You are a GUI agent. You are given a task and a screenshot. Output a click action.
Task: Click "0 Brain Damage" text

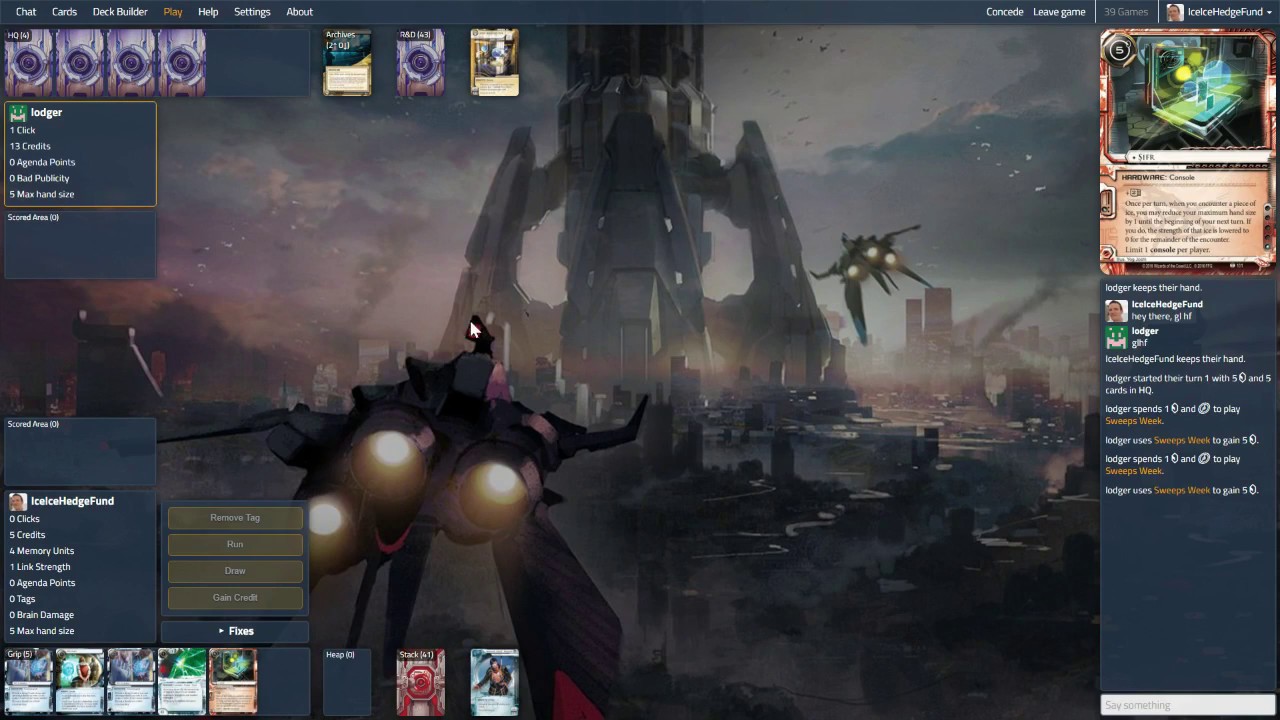click(42, 615)
